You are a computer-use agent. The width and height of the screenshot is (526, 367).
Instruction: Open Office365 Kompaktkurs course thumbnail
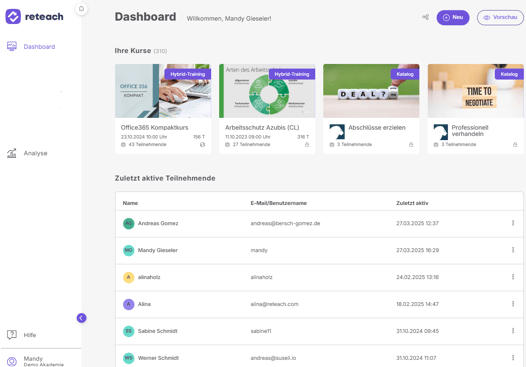tap(163, 91)
